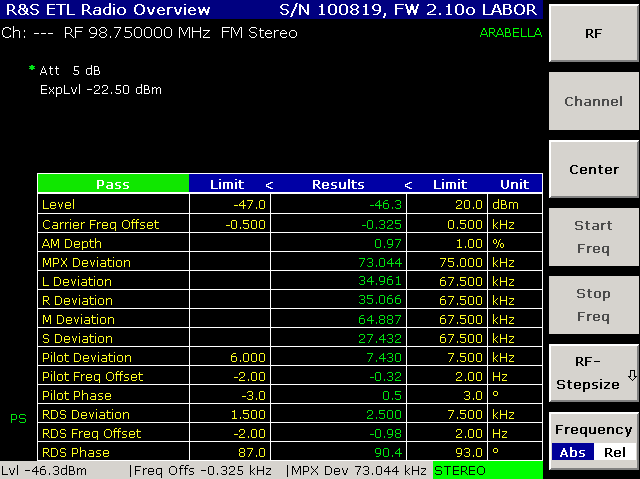Select the Center frequency softkey

(593, 169)
